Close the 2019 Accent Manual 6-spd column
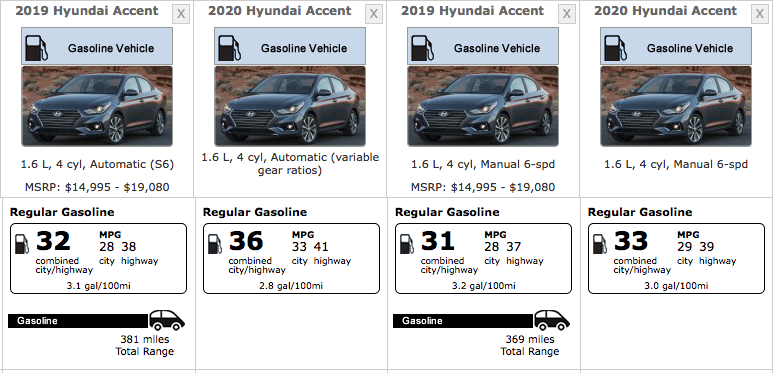 click(x=567, y=14)
